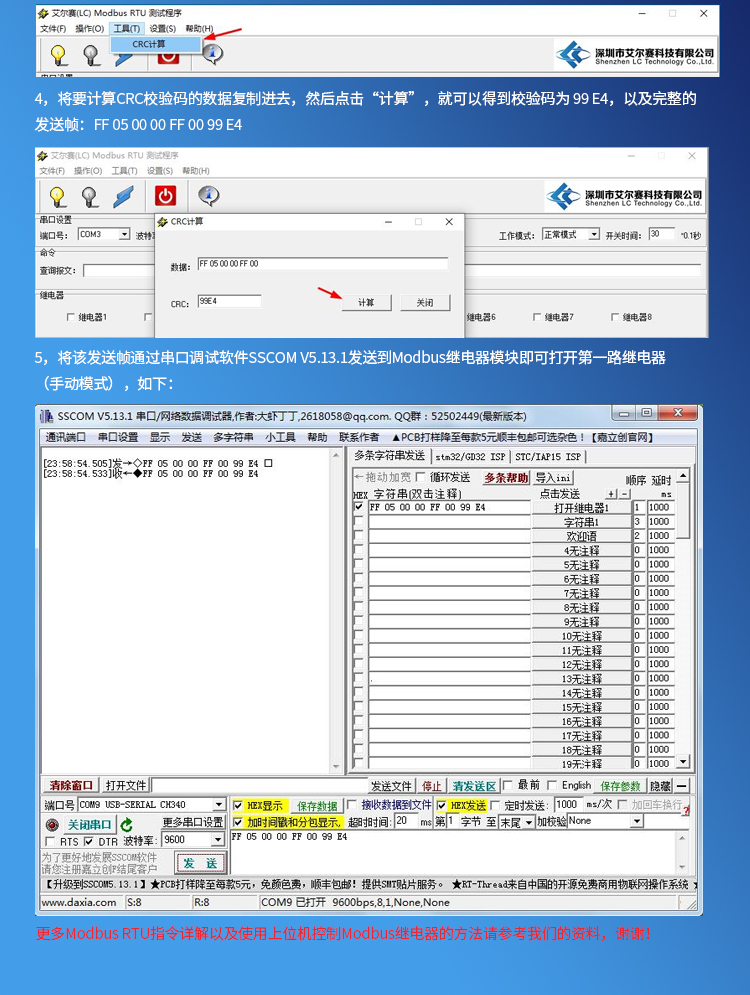This screenshot has width=750, height=995.
Task: Expand the 波特率 9600 baud rate dropdown
Action: 218,841
